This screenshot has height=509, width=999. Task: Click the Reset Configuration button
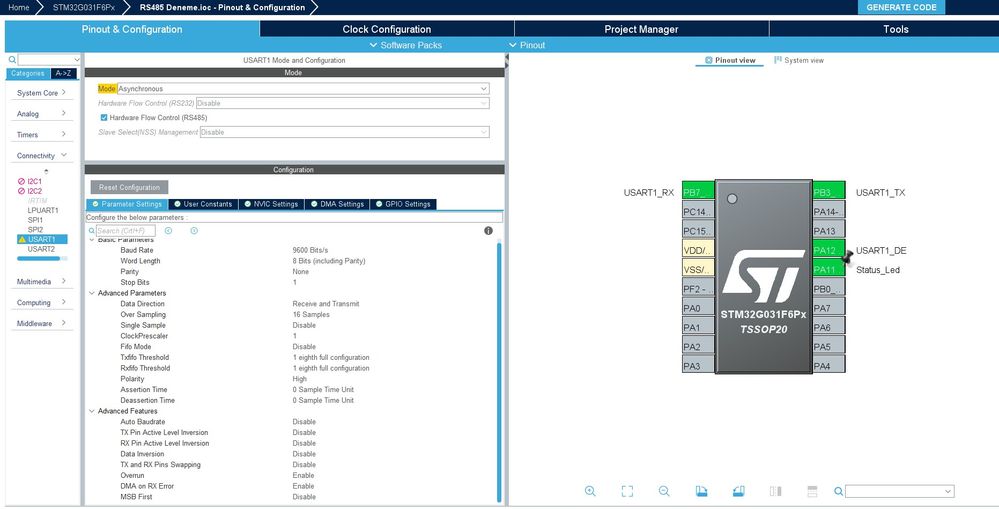(129, 187)
